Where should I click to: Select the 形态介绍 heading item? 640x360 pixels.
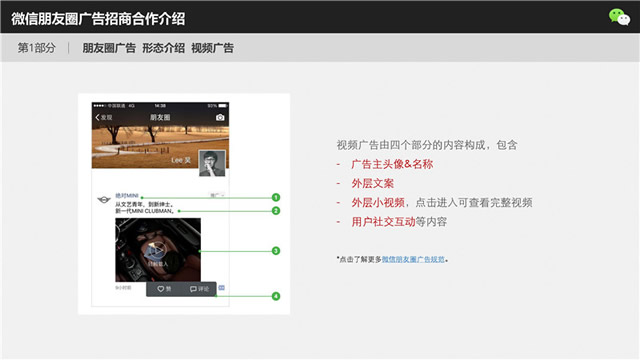[163, 48]
